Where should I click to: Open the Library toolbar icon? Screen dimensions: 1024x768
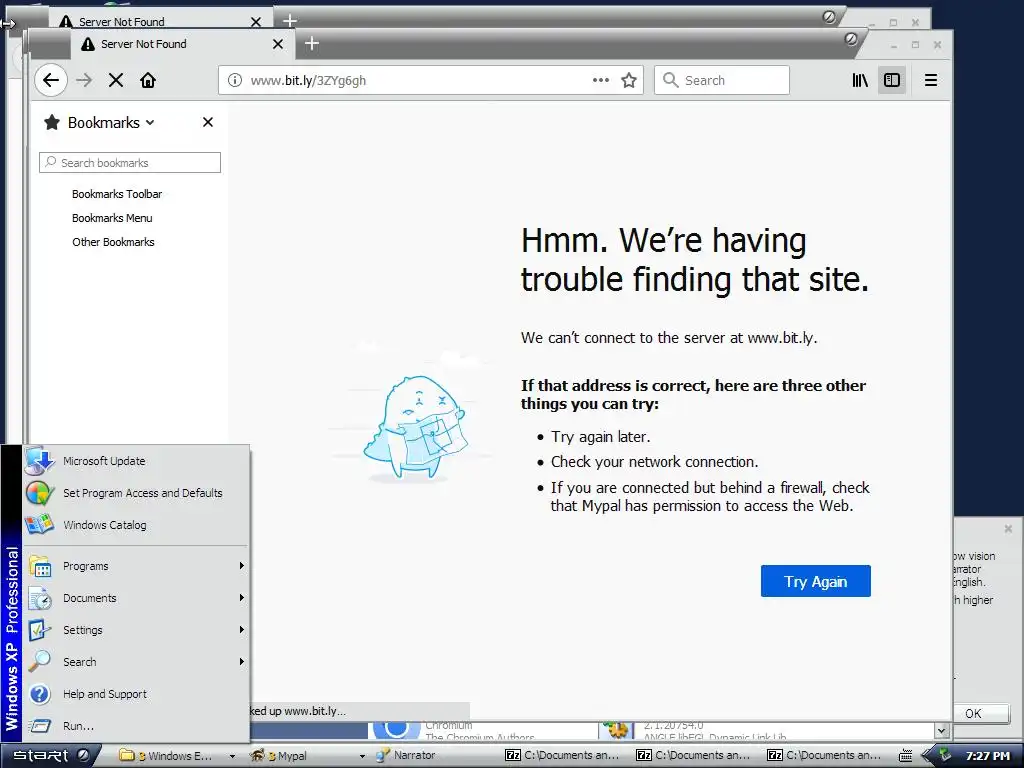pyautogui.click(x=860, y=80)
